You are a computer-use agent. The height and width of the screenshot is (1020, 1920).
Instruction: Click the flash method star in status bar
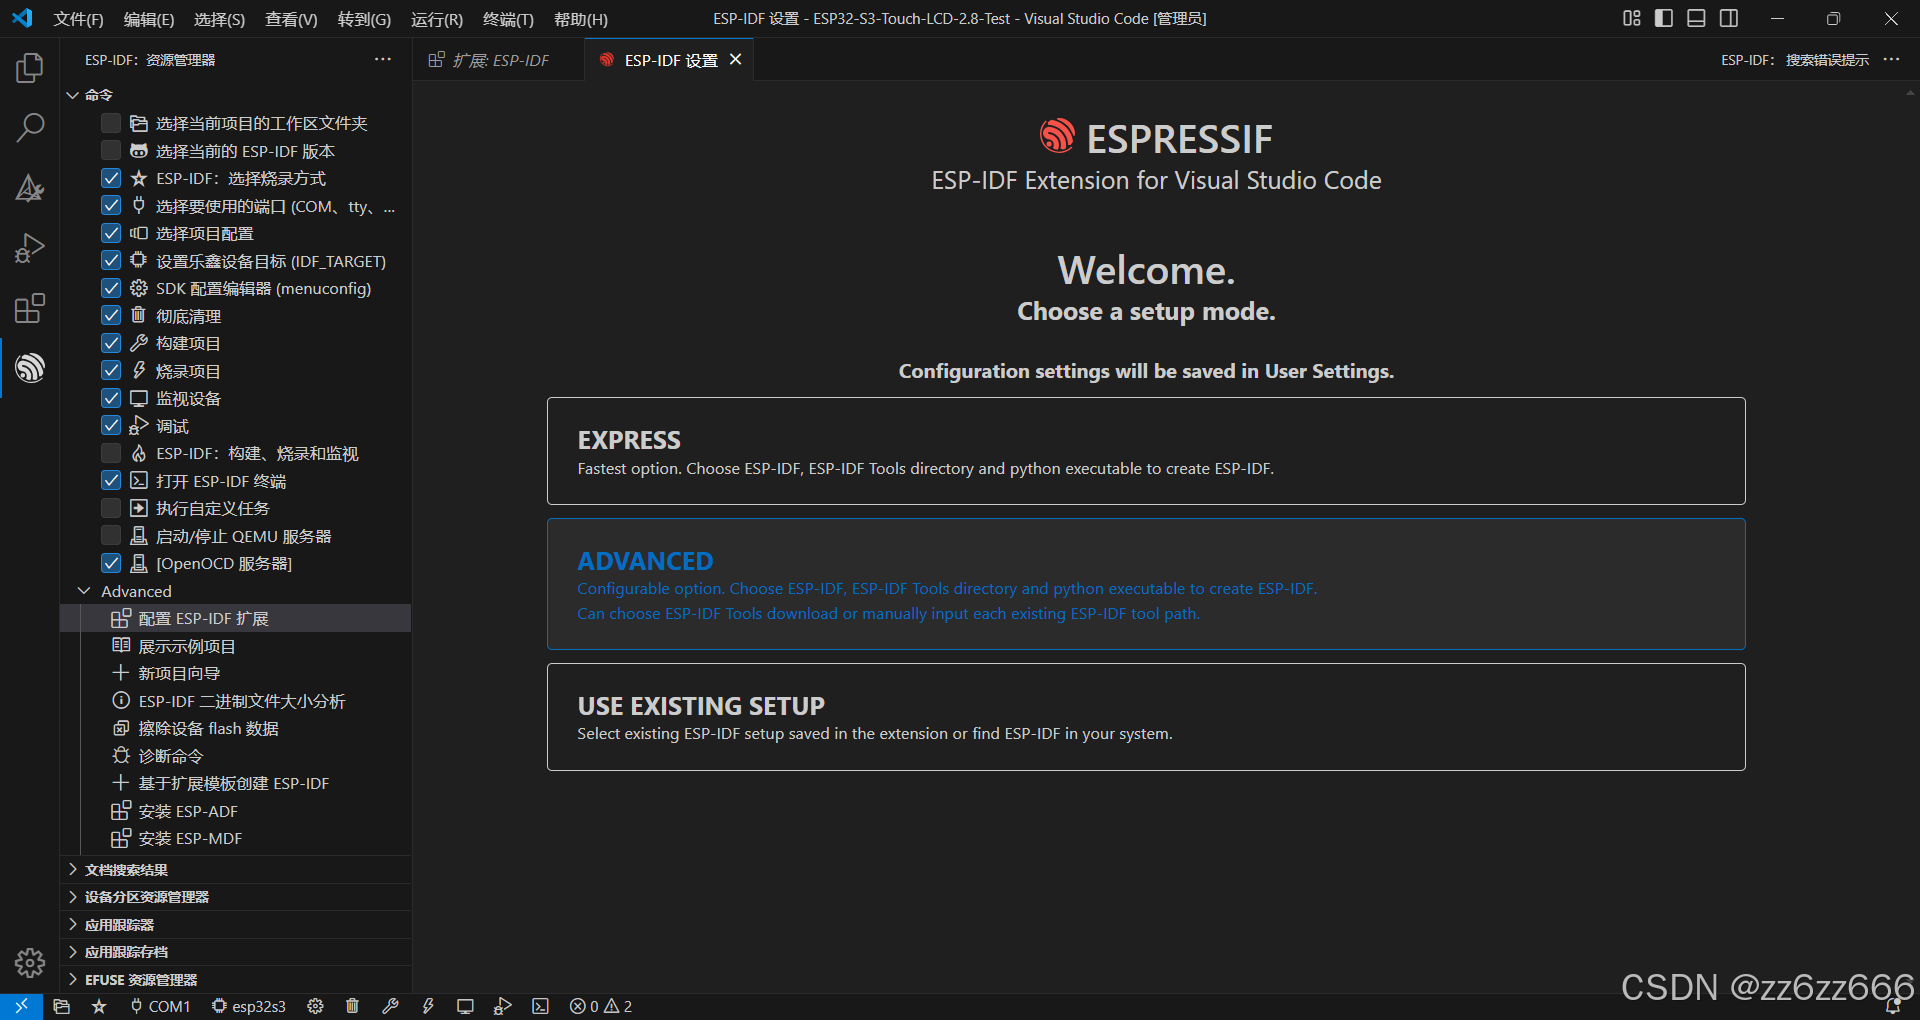pyautogui.click(x=99, y=1006)
